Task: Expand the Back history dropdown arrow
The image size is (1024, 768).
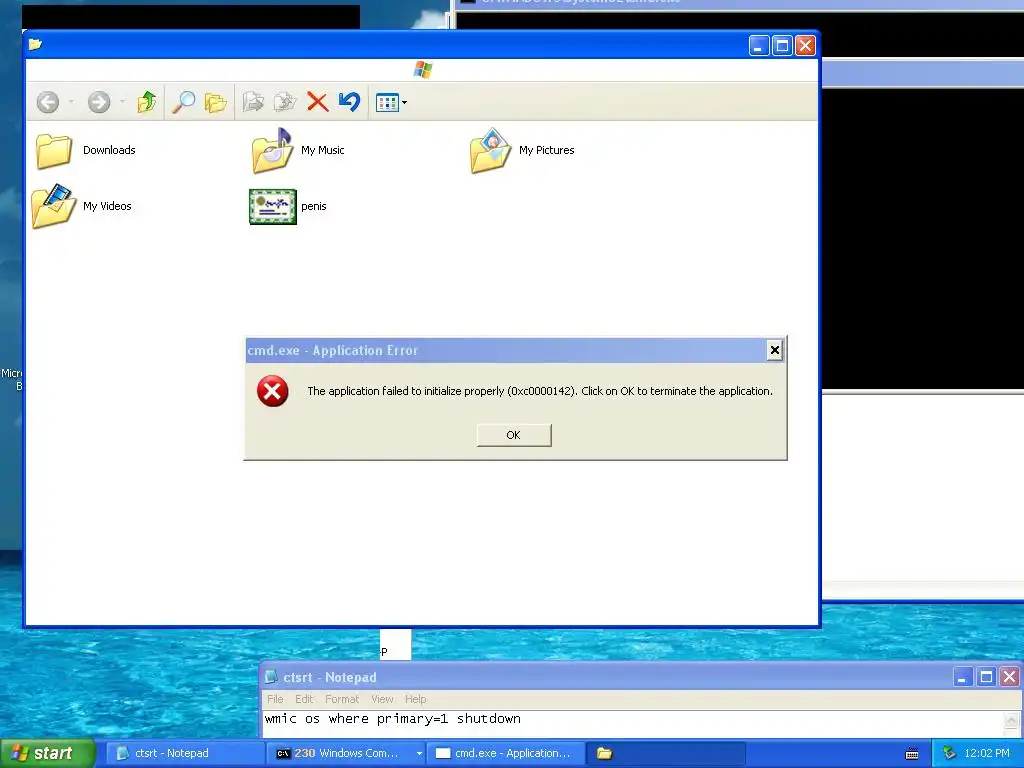Action: tap(71, 103)
